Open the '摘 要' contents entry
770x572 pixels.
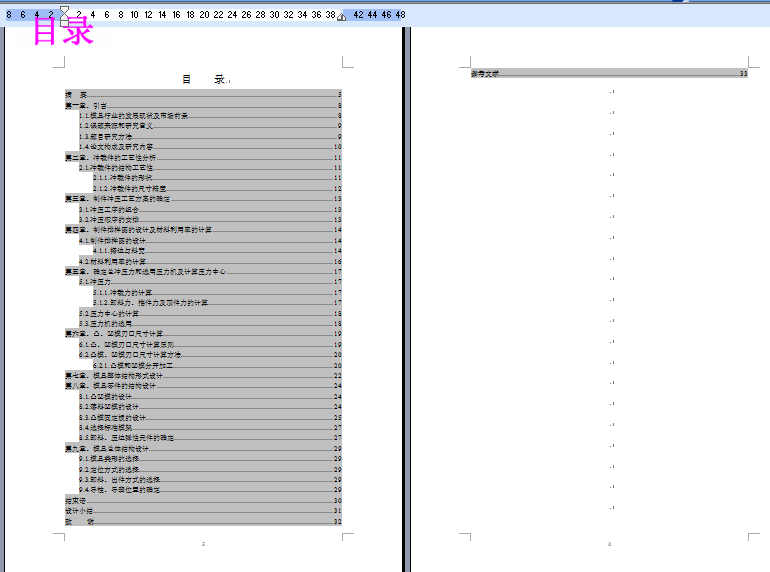click(x=203, y=95)
